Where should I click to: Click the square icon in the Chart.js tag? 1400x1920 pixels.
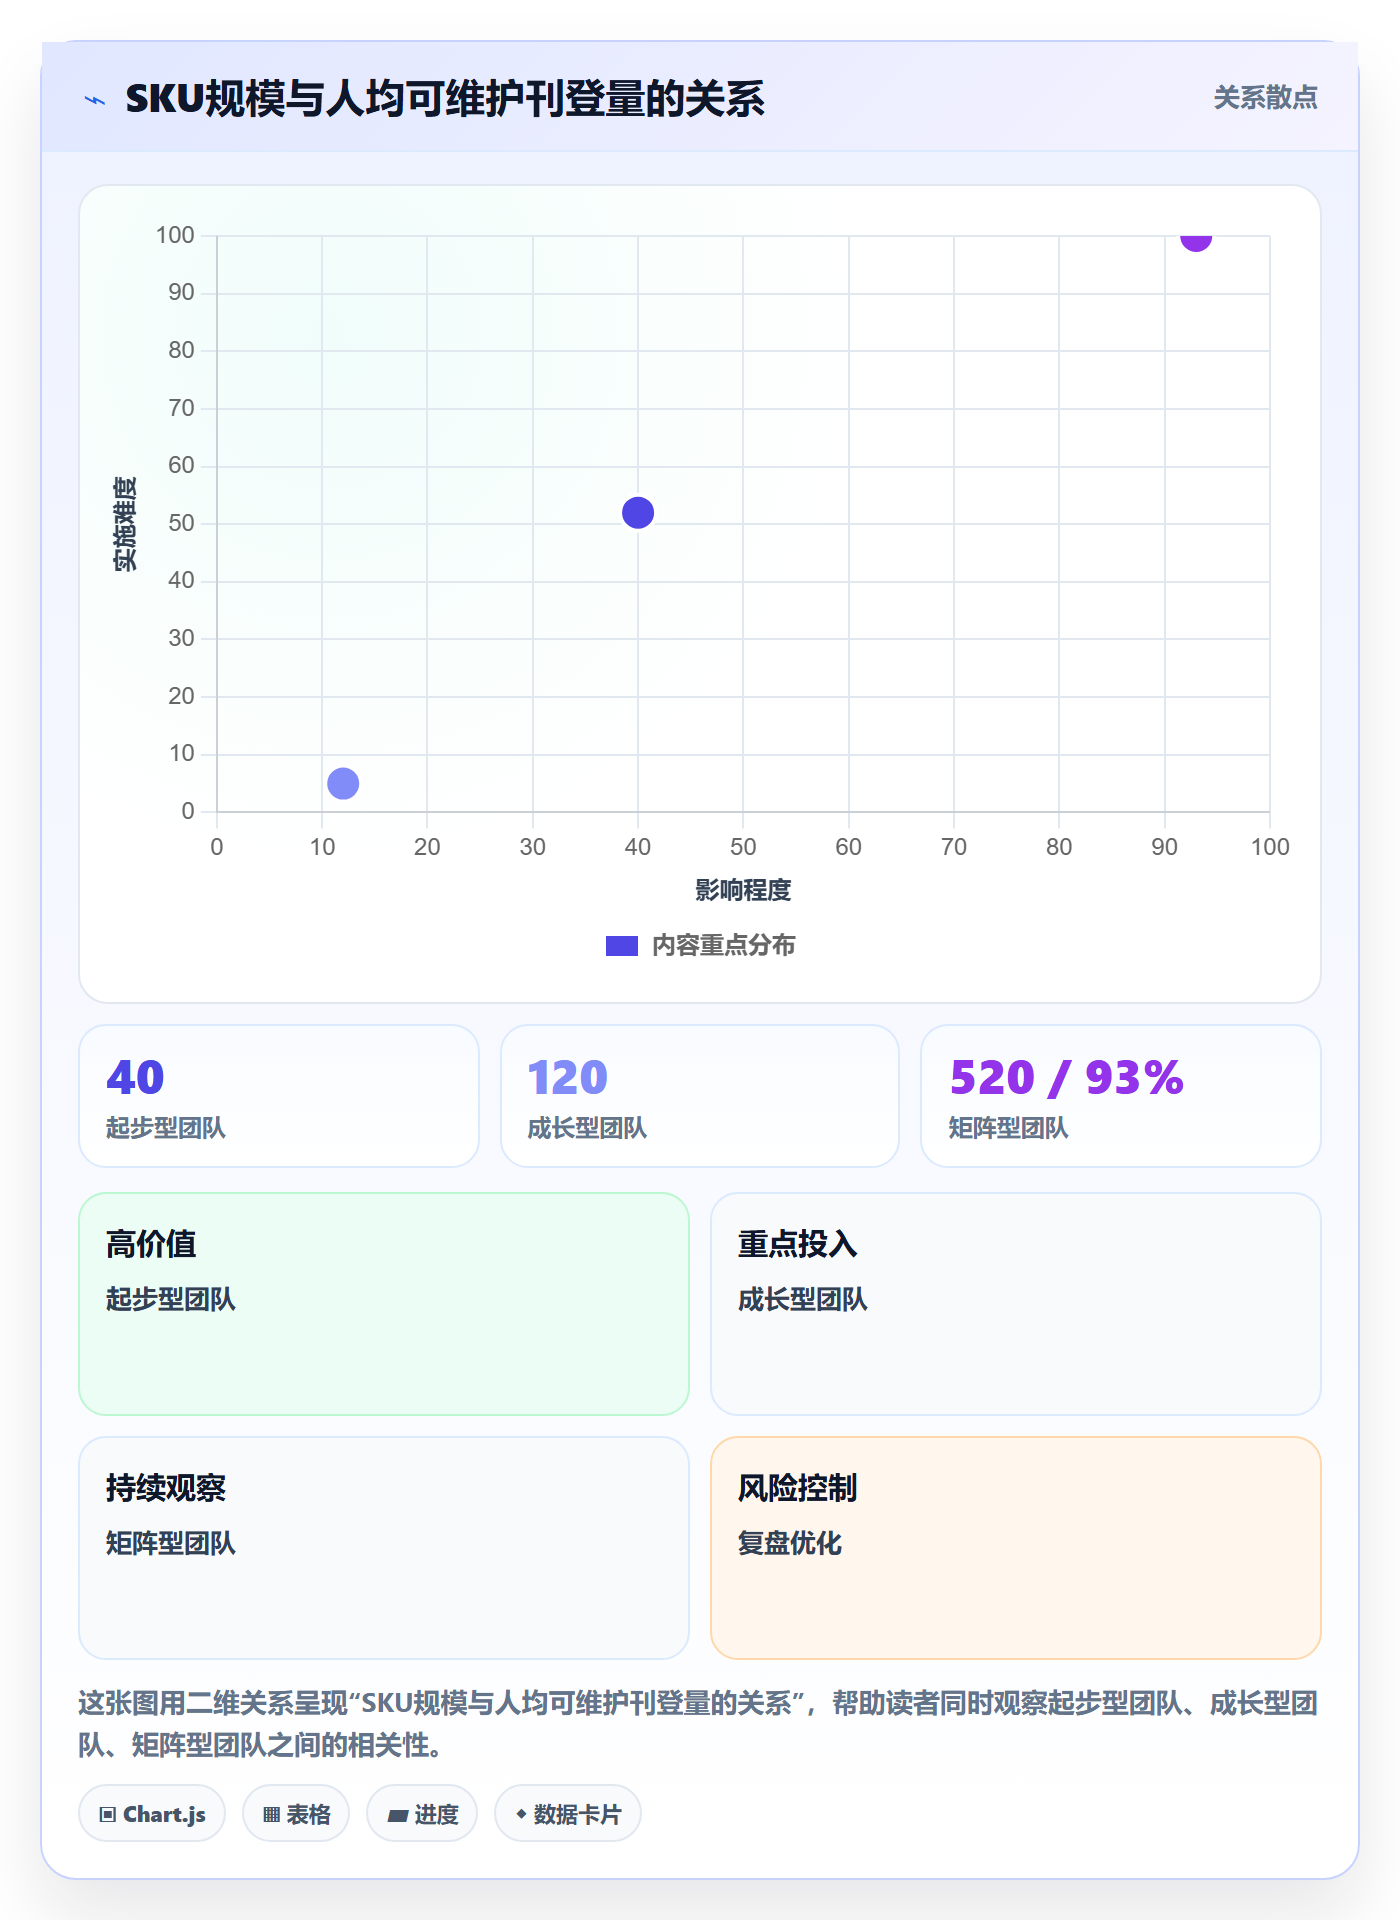(108, 1815)
